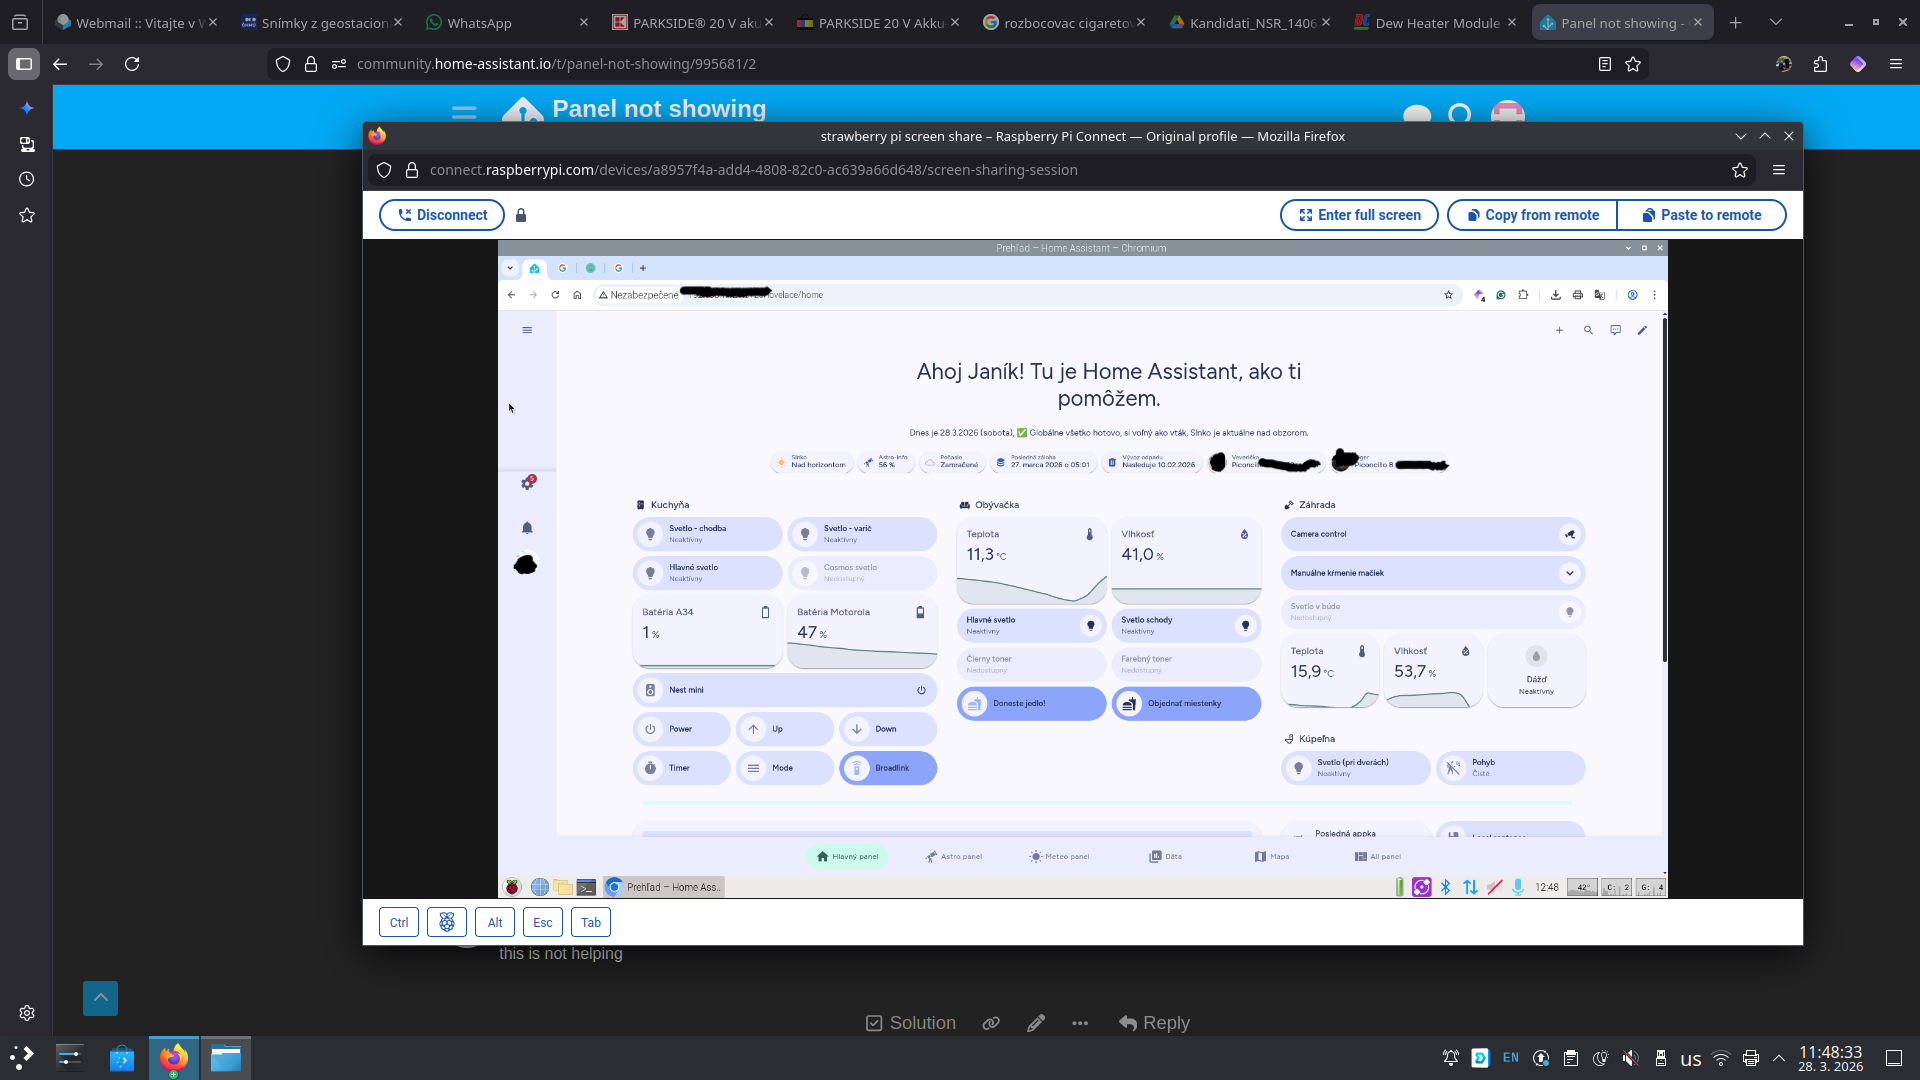
Task: Open Home Assistant notifications bell
Action: point(527,528)
